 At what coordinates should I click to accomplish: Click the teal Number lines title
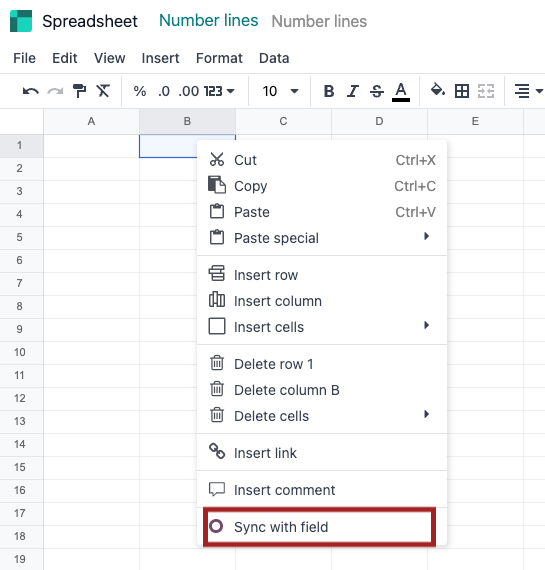tap(209, 20)
